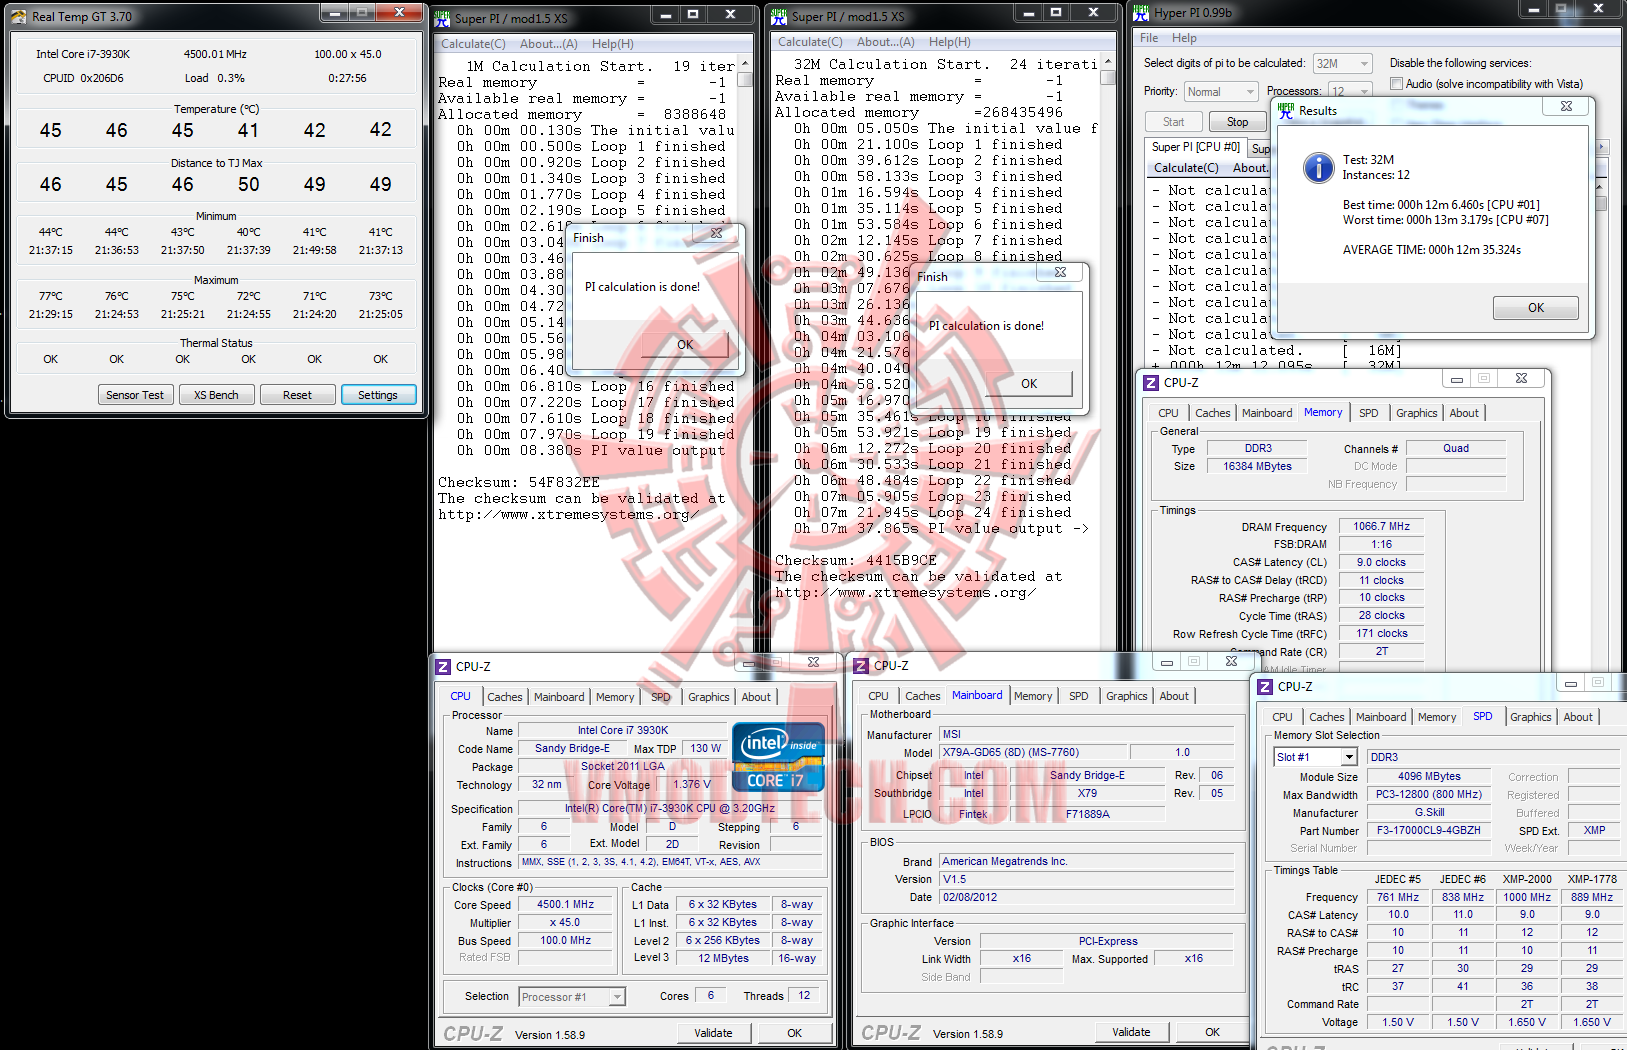The height and width of the screenshot is (1050, 1627).
Task: Click the first Super PI (1M) window icon
Action: coord(443,18)
